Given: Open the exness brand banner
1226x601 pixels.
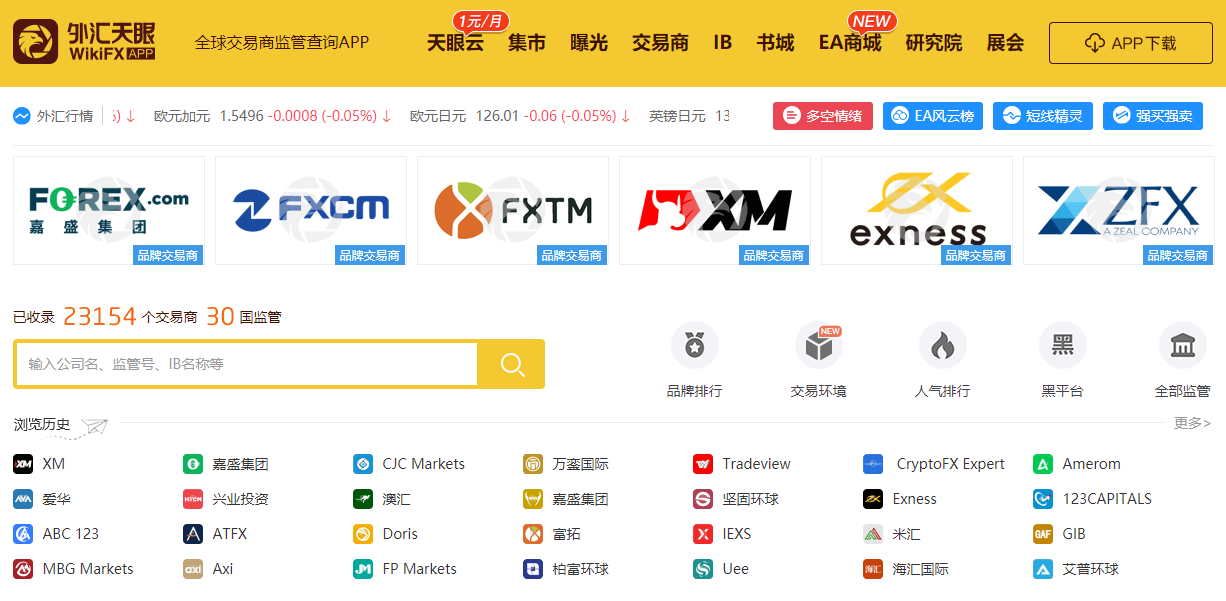Looking at the screenshot, I should pyautogui.click(x=917, y=210).
